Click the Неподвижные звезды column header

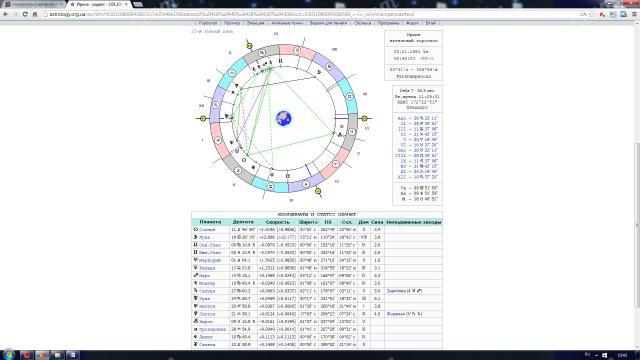point(413,222)
